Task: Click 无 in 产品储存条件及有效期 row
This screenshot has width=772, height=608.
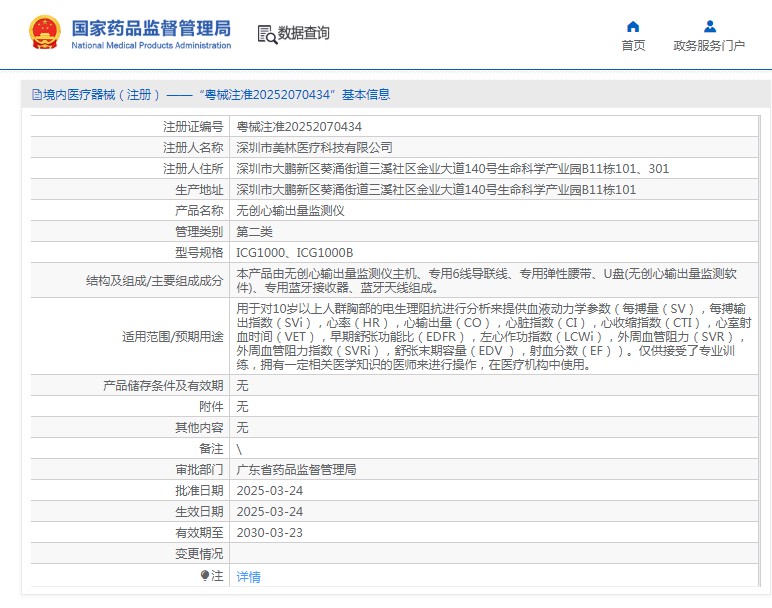Action: 242,385
